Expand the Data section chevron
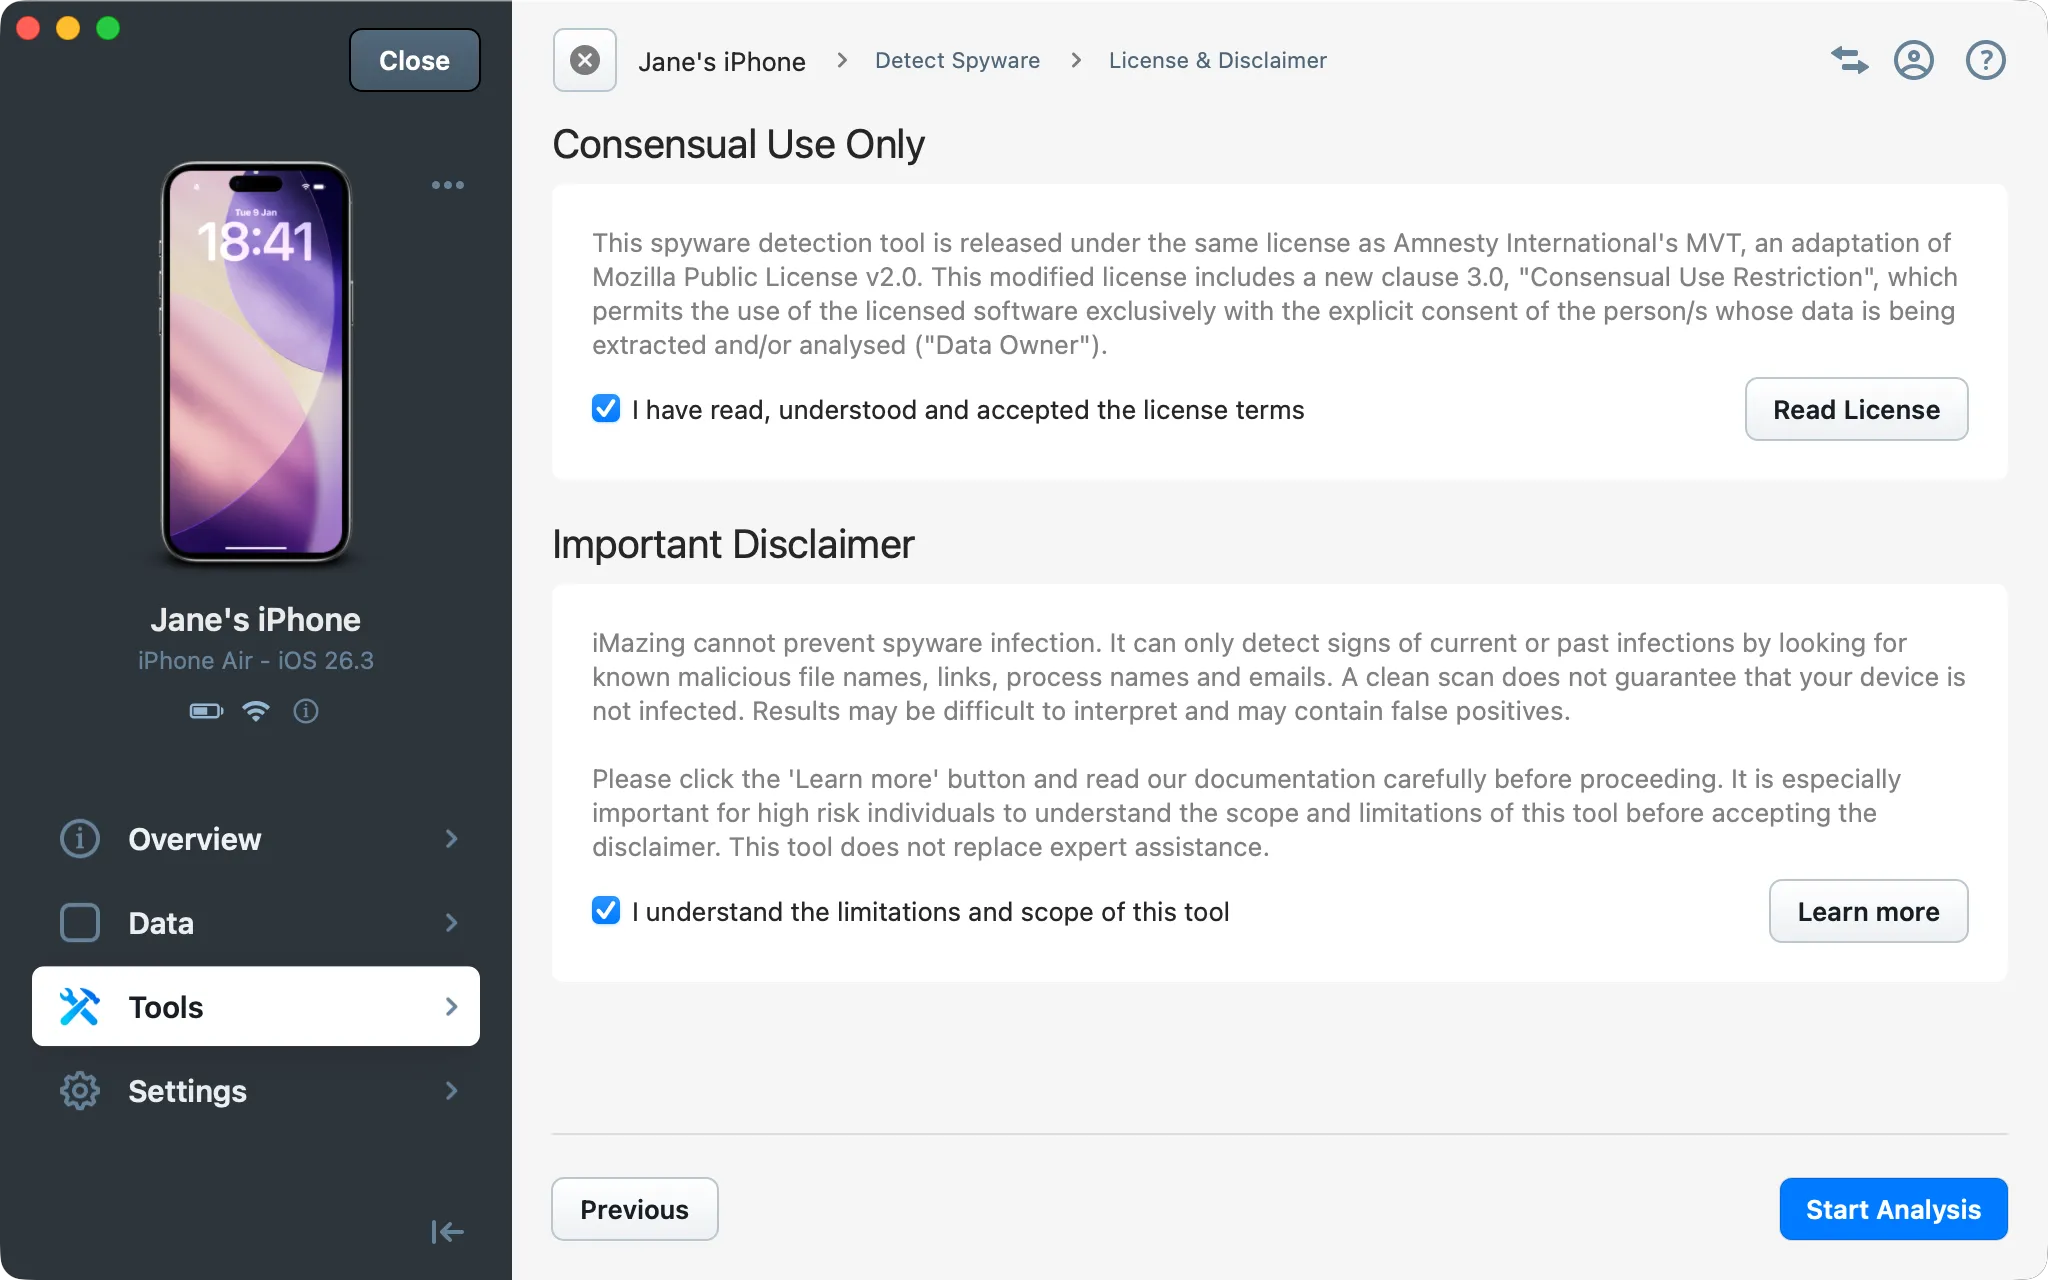This screenshot has height=1280, width=2048. [x=451, y=923]
